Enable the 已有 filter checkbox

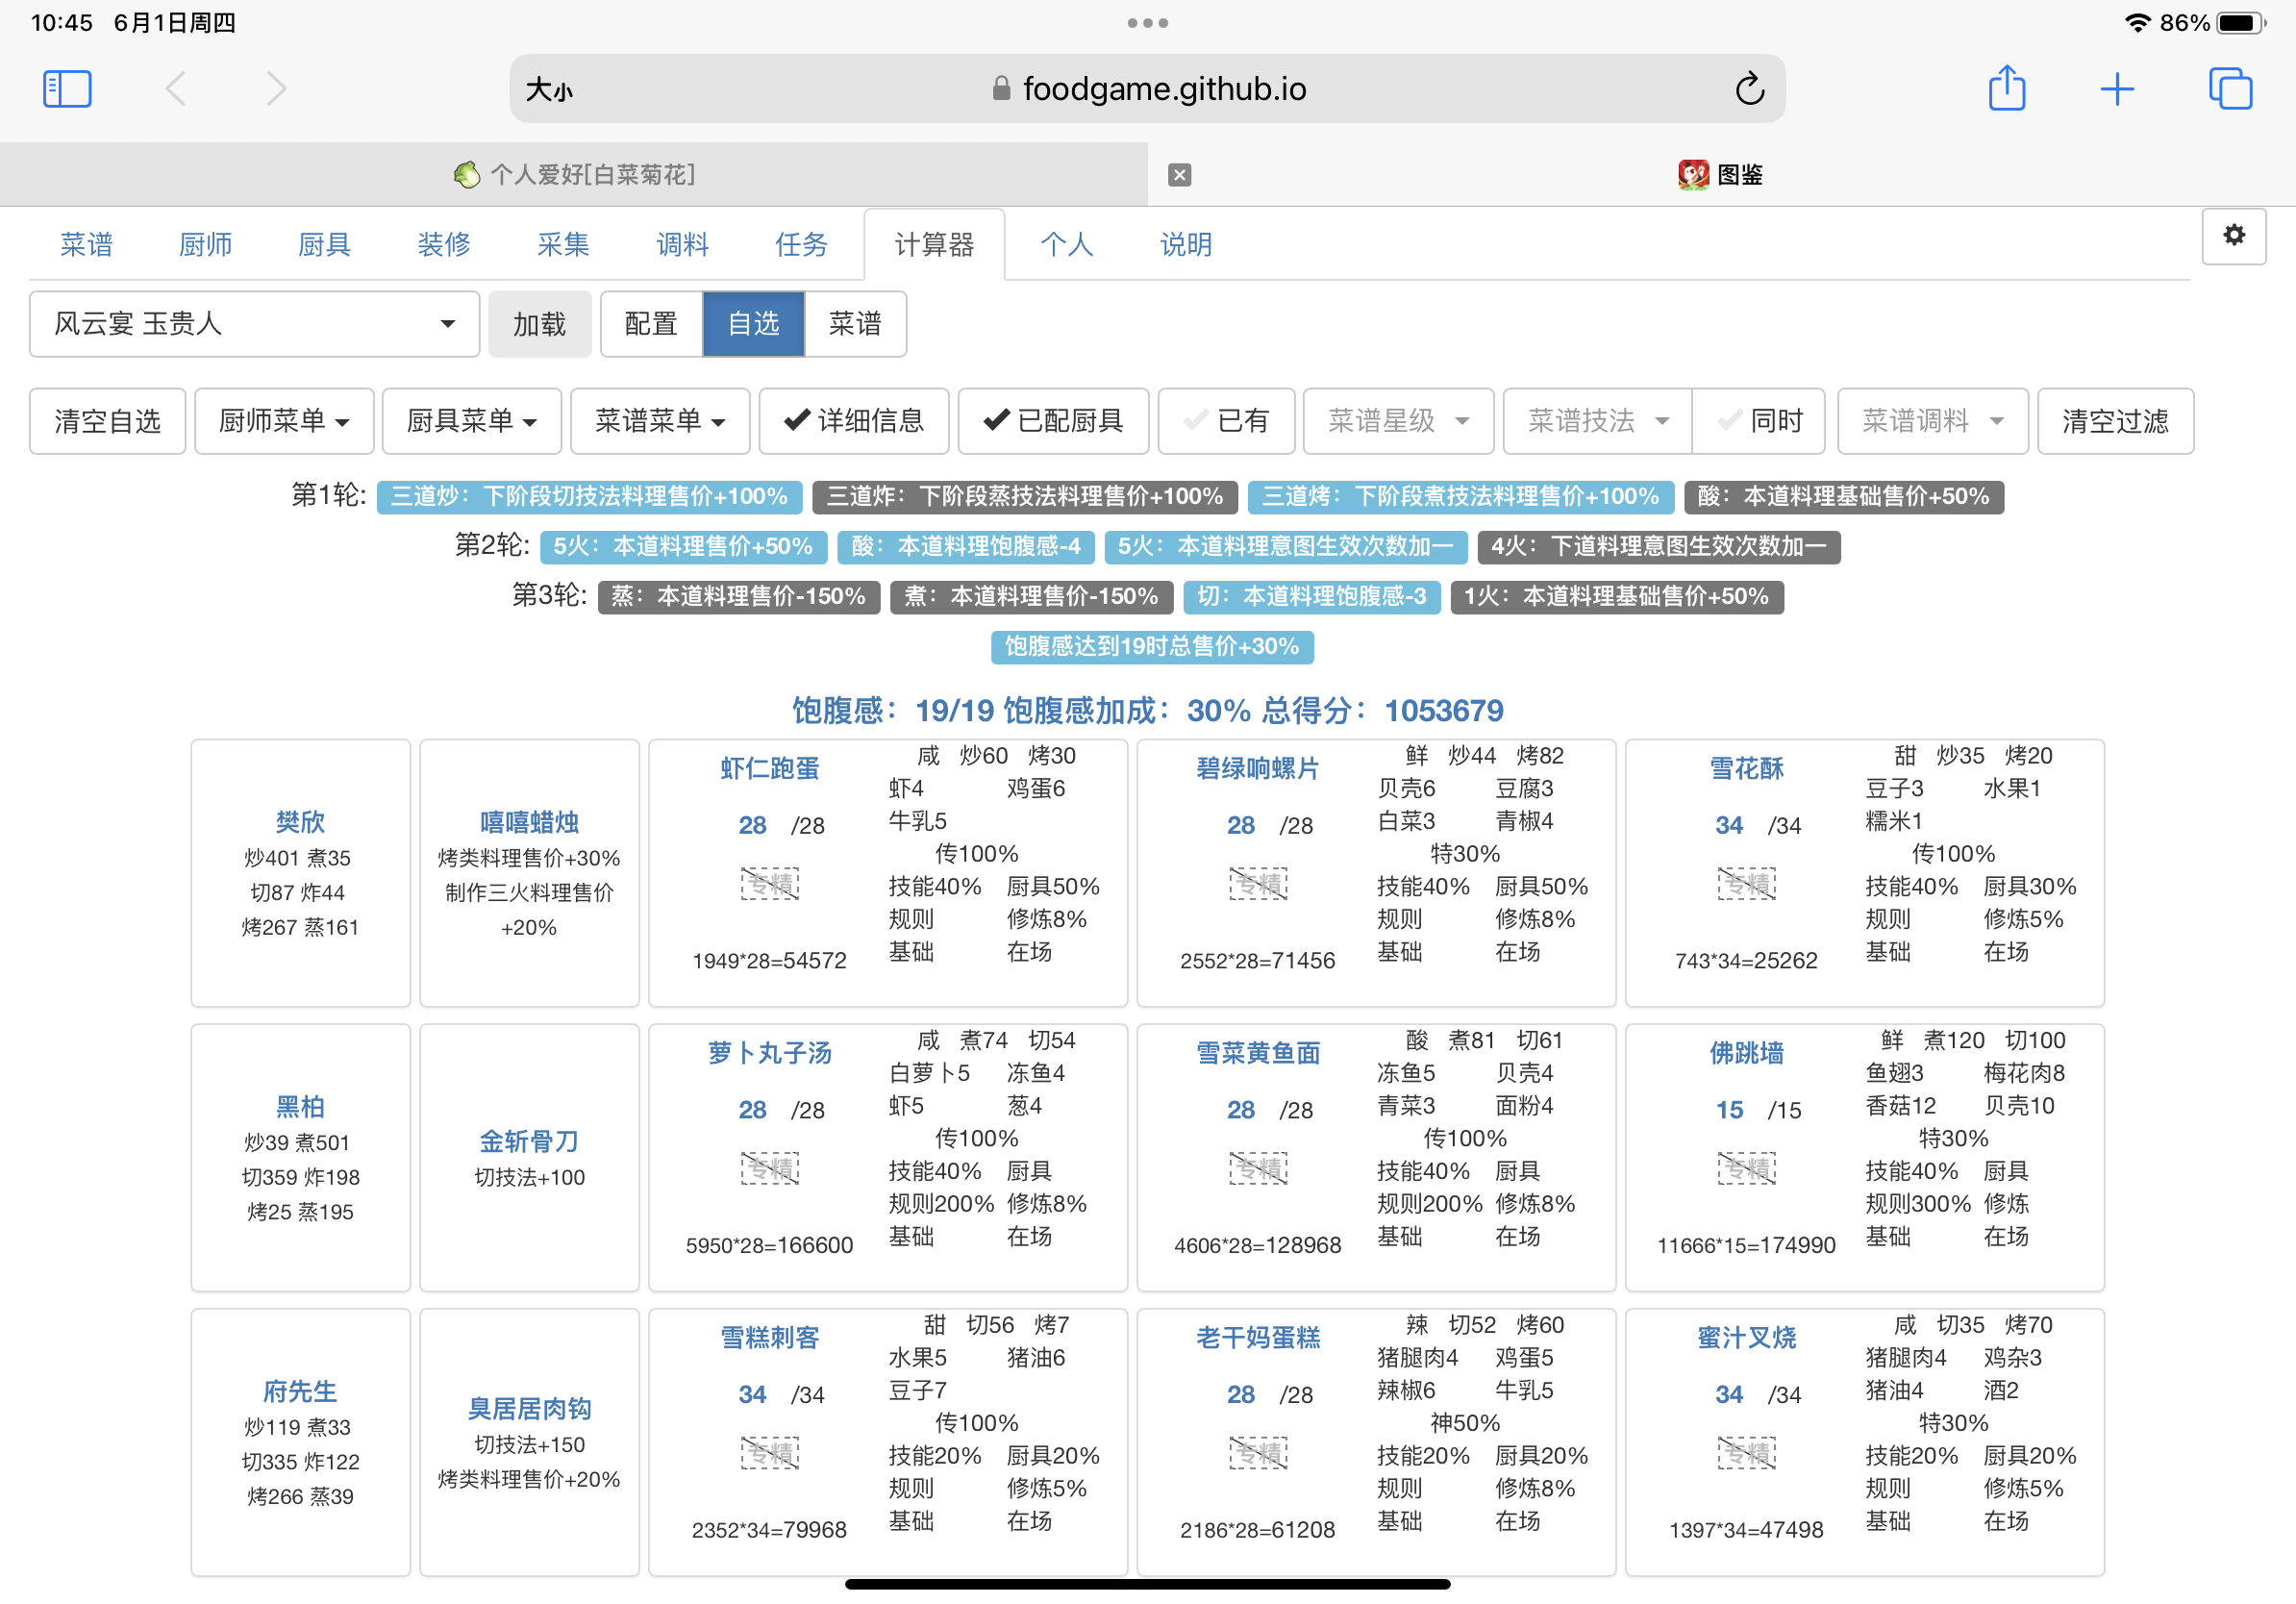coord(1226,421)
